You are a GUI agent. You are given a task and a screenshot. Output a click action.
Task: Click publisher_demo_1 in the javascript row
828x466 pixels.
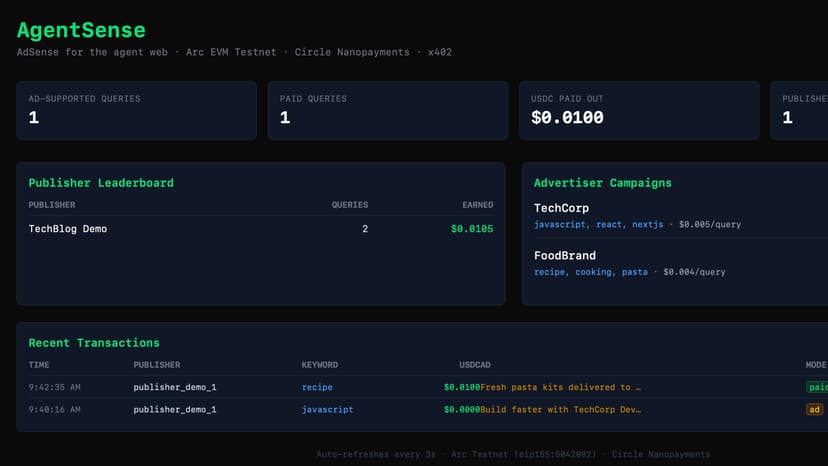point(175,409)
